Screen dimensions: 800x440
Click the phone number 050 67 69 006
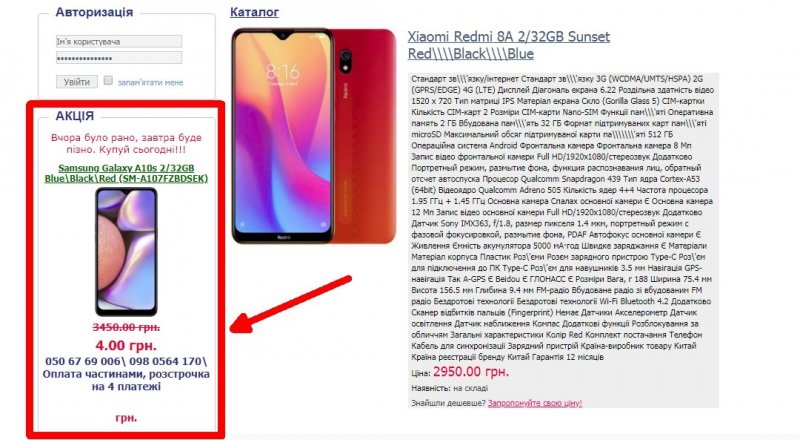83,361
